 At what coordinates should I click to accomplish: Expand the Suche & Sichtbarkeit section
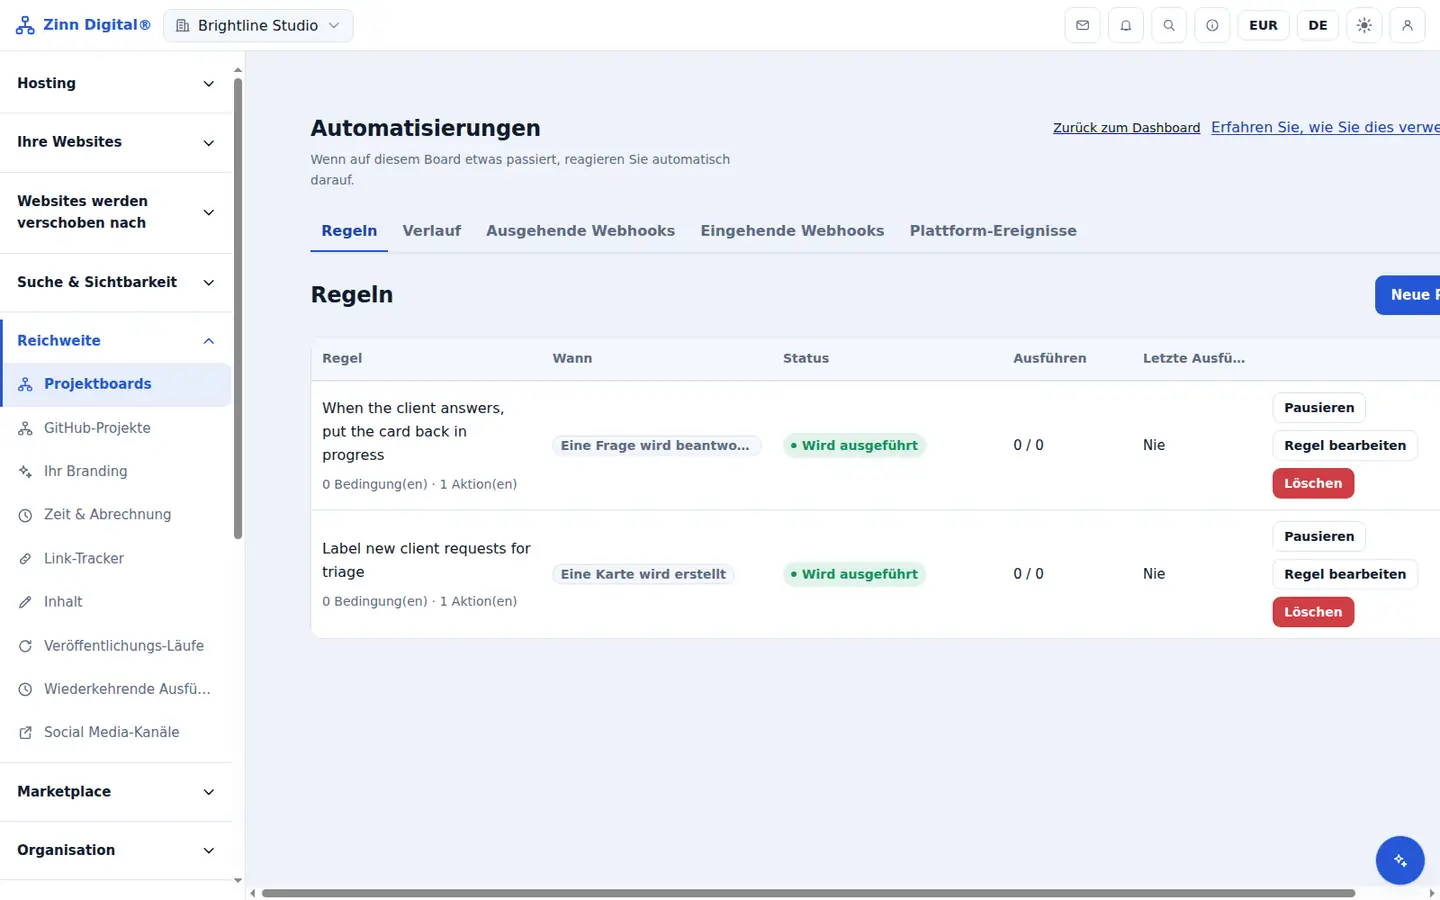pos(116,282)
